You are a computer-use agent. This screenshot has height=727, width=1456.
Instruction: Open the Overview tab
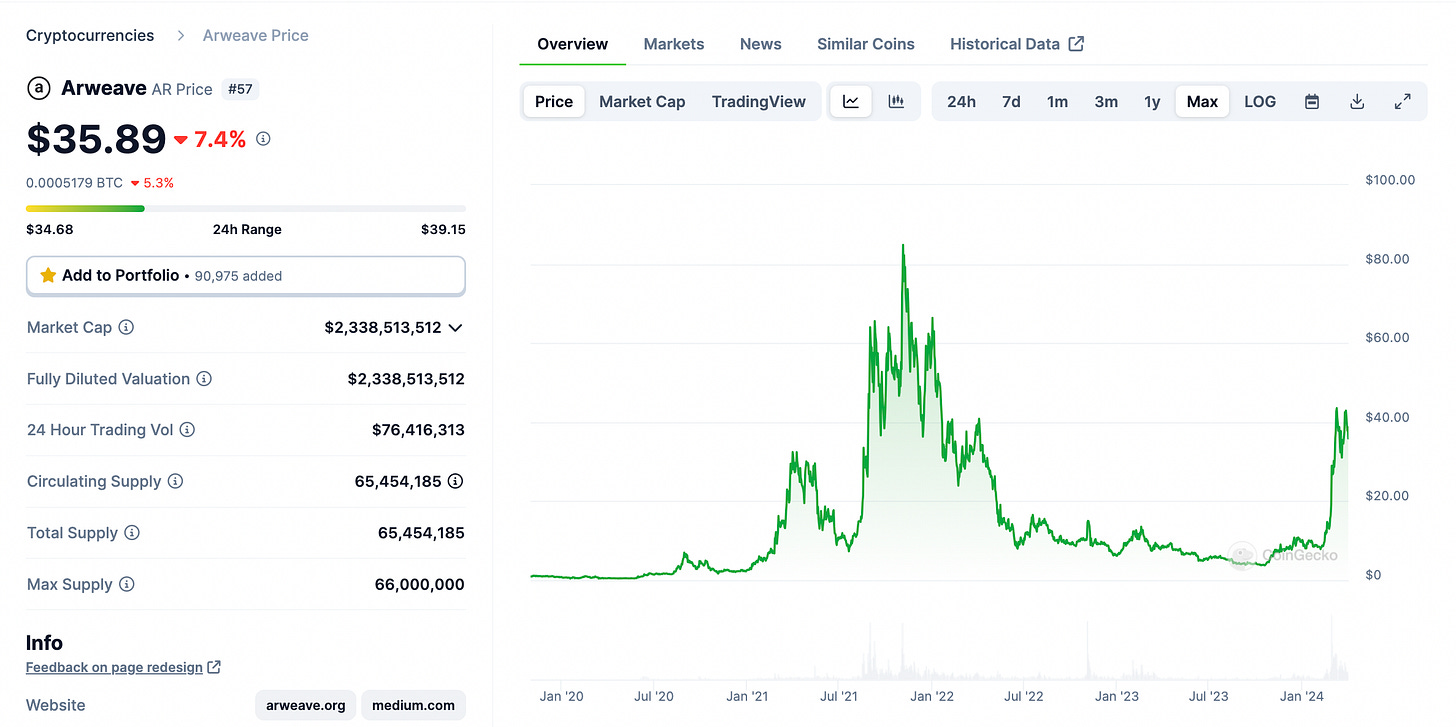click(x=572, y=44)
